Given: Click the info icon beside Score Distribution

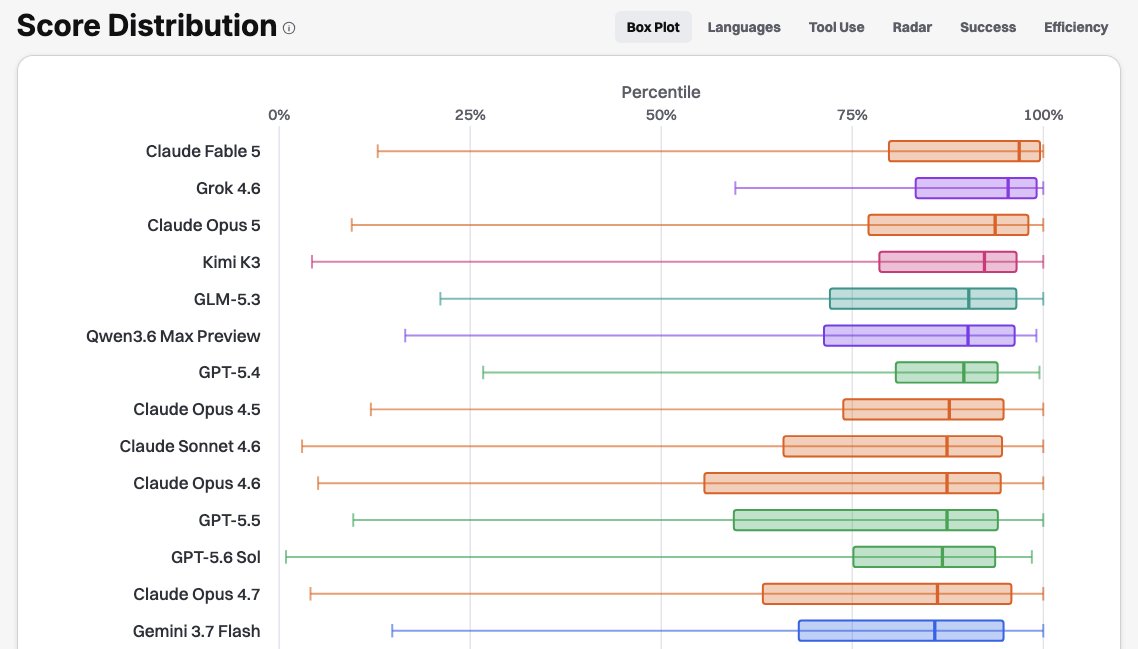Looking at the screenshot, I should [x=289, y=28].
